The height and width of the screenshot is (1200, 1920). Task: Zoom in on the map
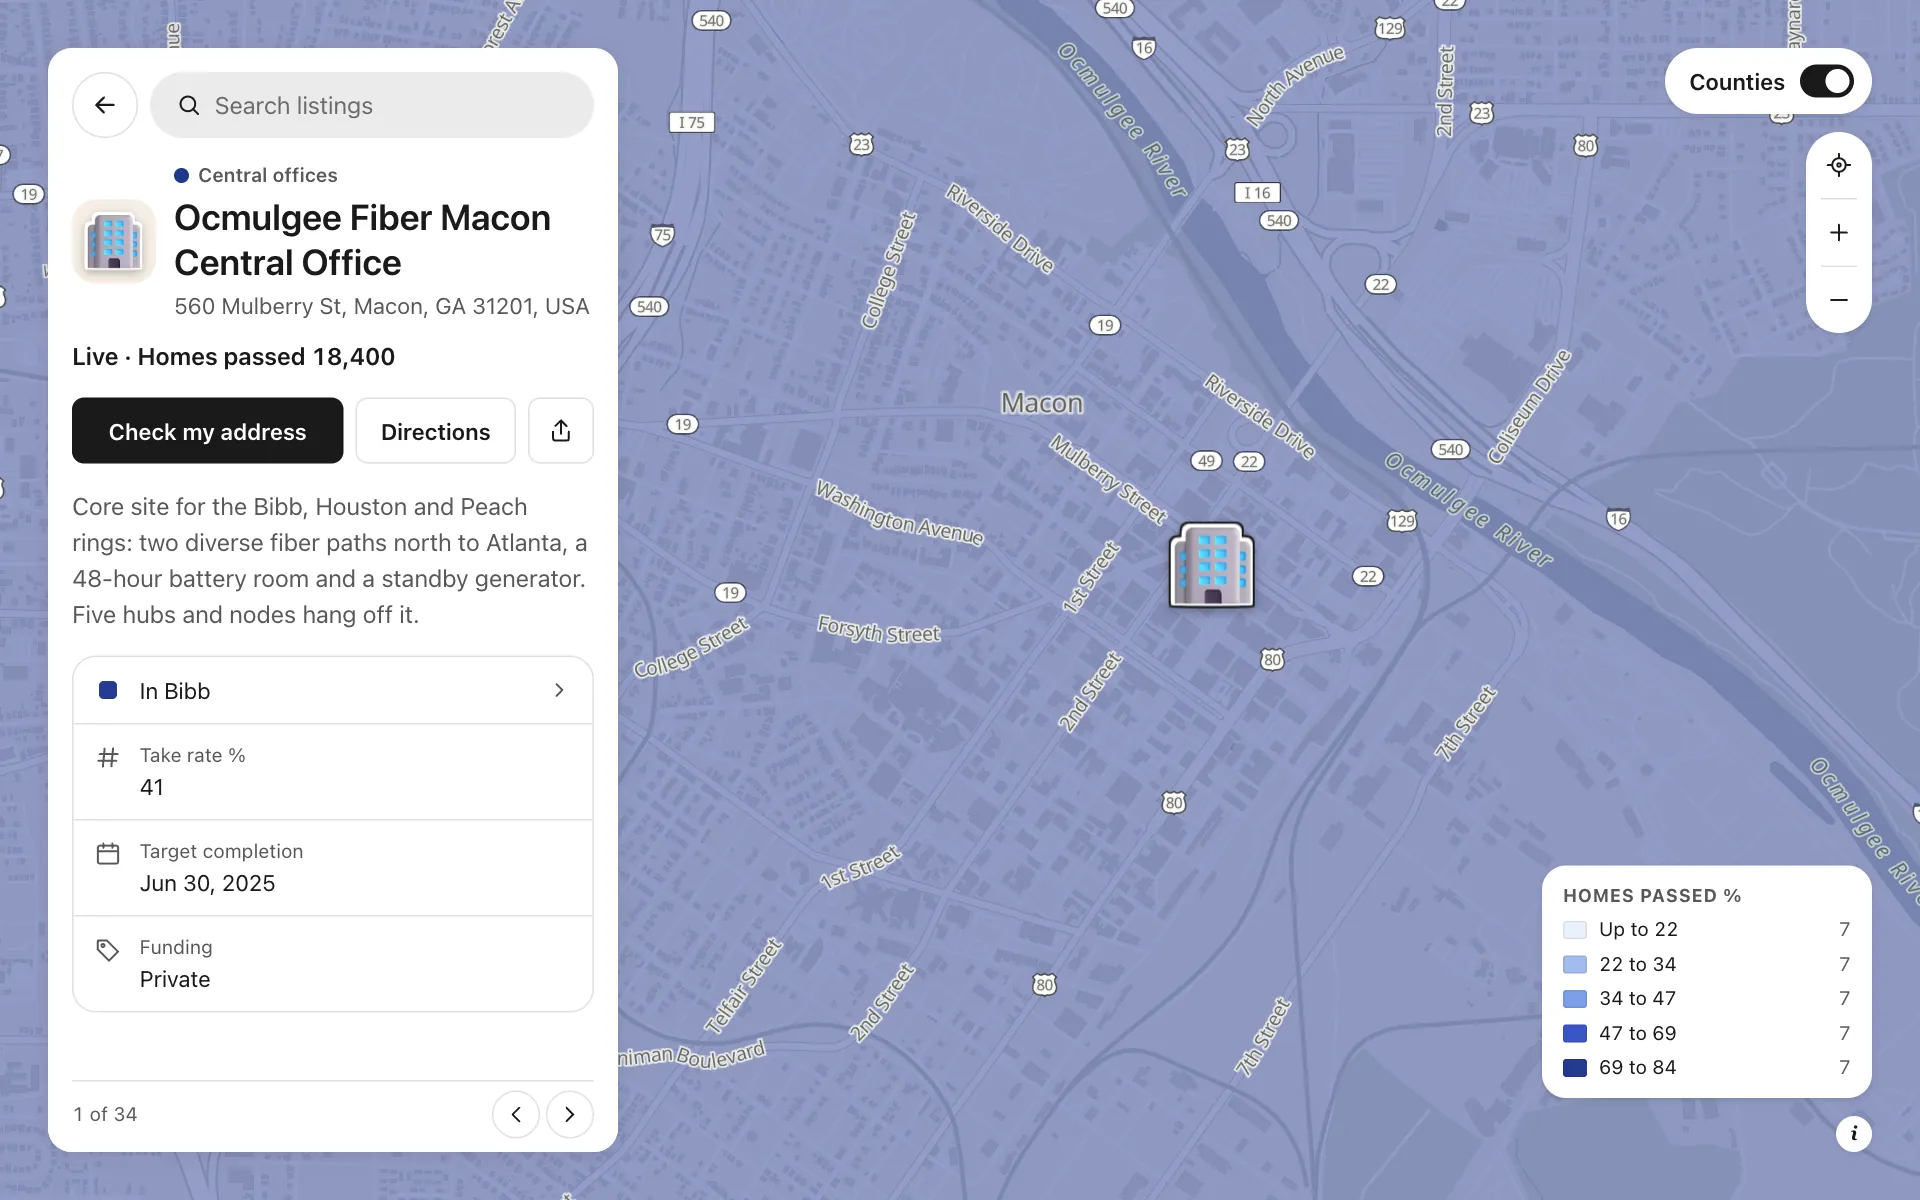1838,232
